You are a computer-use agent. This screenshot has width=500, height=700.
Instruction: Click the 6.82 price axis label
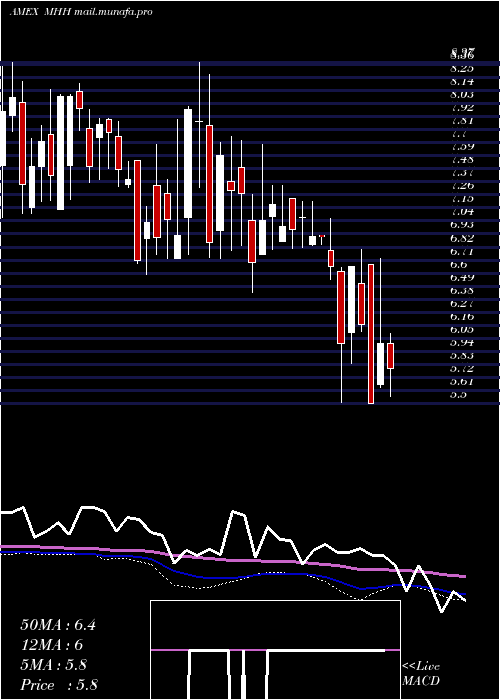tap(462, 238)
